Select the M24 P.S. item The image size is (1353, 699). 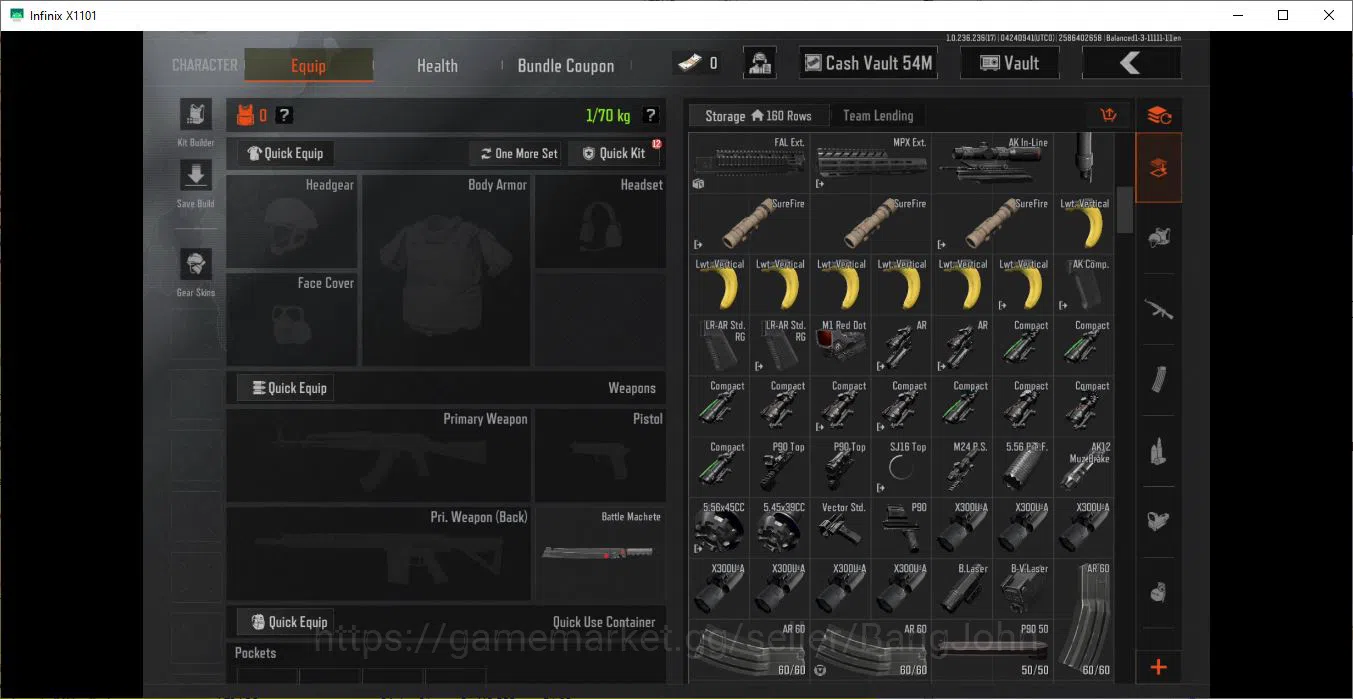[x=963, y=468]
